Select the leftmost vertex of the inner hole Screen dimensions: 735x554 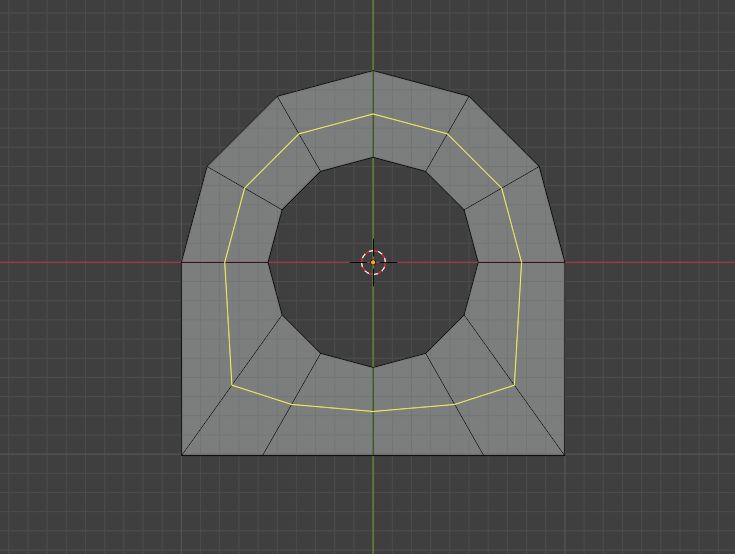[268, 262]
